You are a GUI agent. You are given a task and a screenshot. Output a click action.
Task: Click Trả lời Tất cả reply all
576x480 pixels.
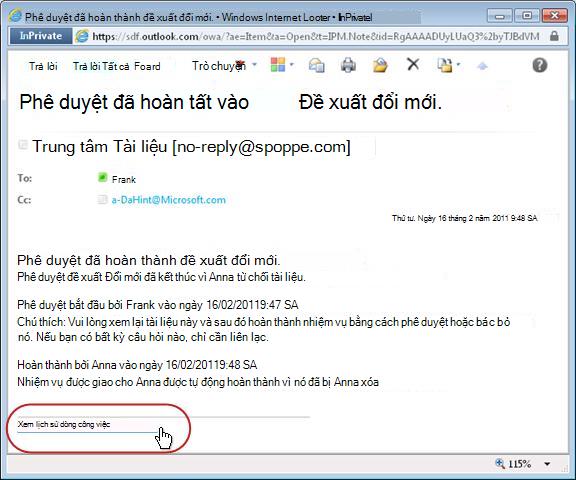(x=101, y=66)
